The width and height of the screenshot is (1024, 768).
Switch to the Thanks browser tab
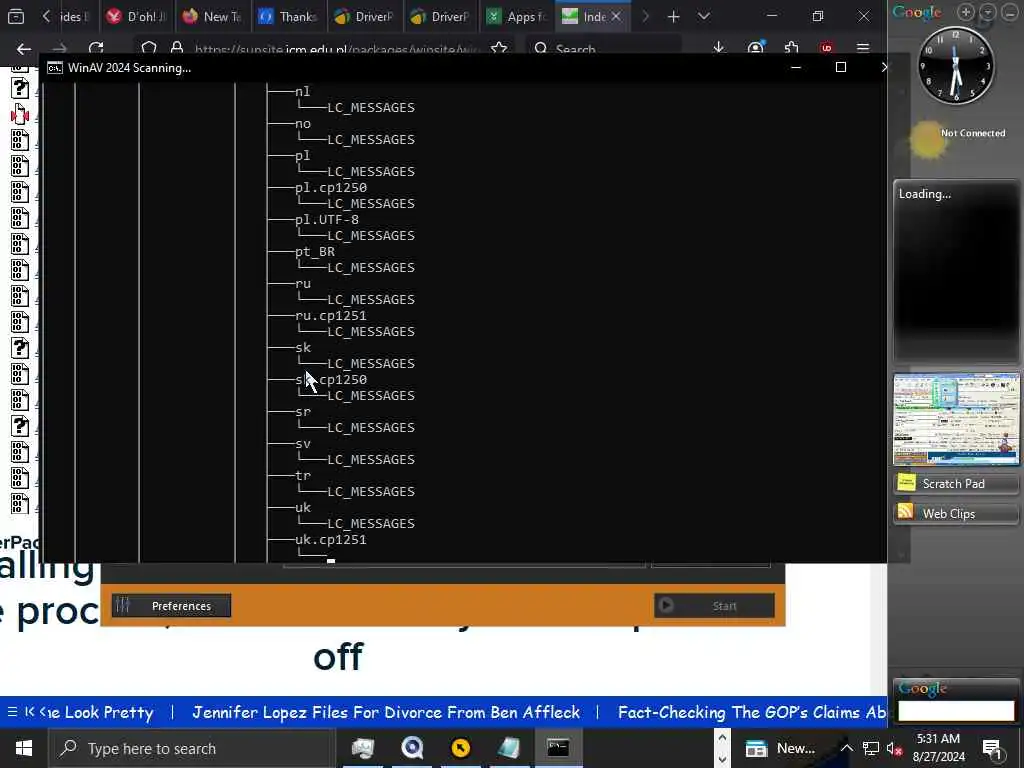point(288,16)
